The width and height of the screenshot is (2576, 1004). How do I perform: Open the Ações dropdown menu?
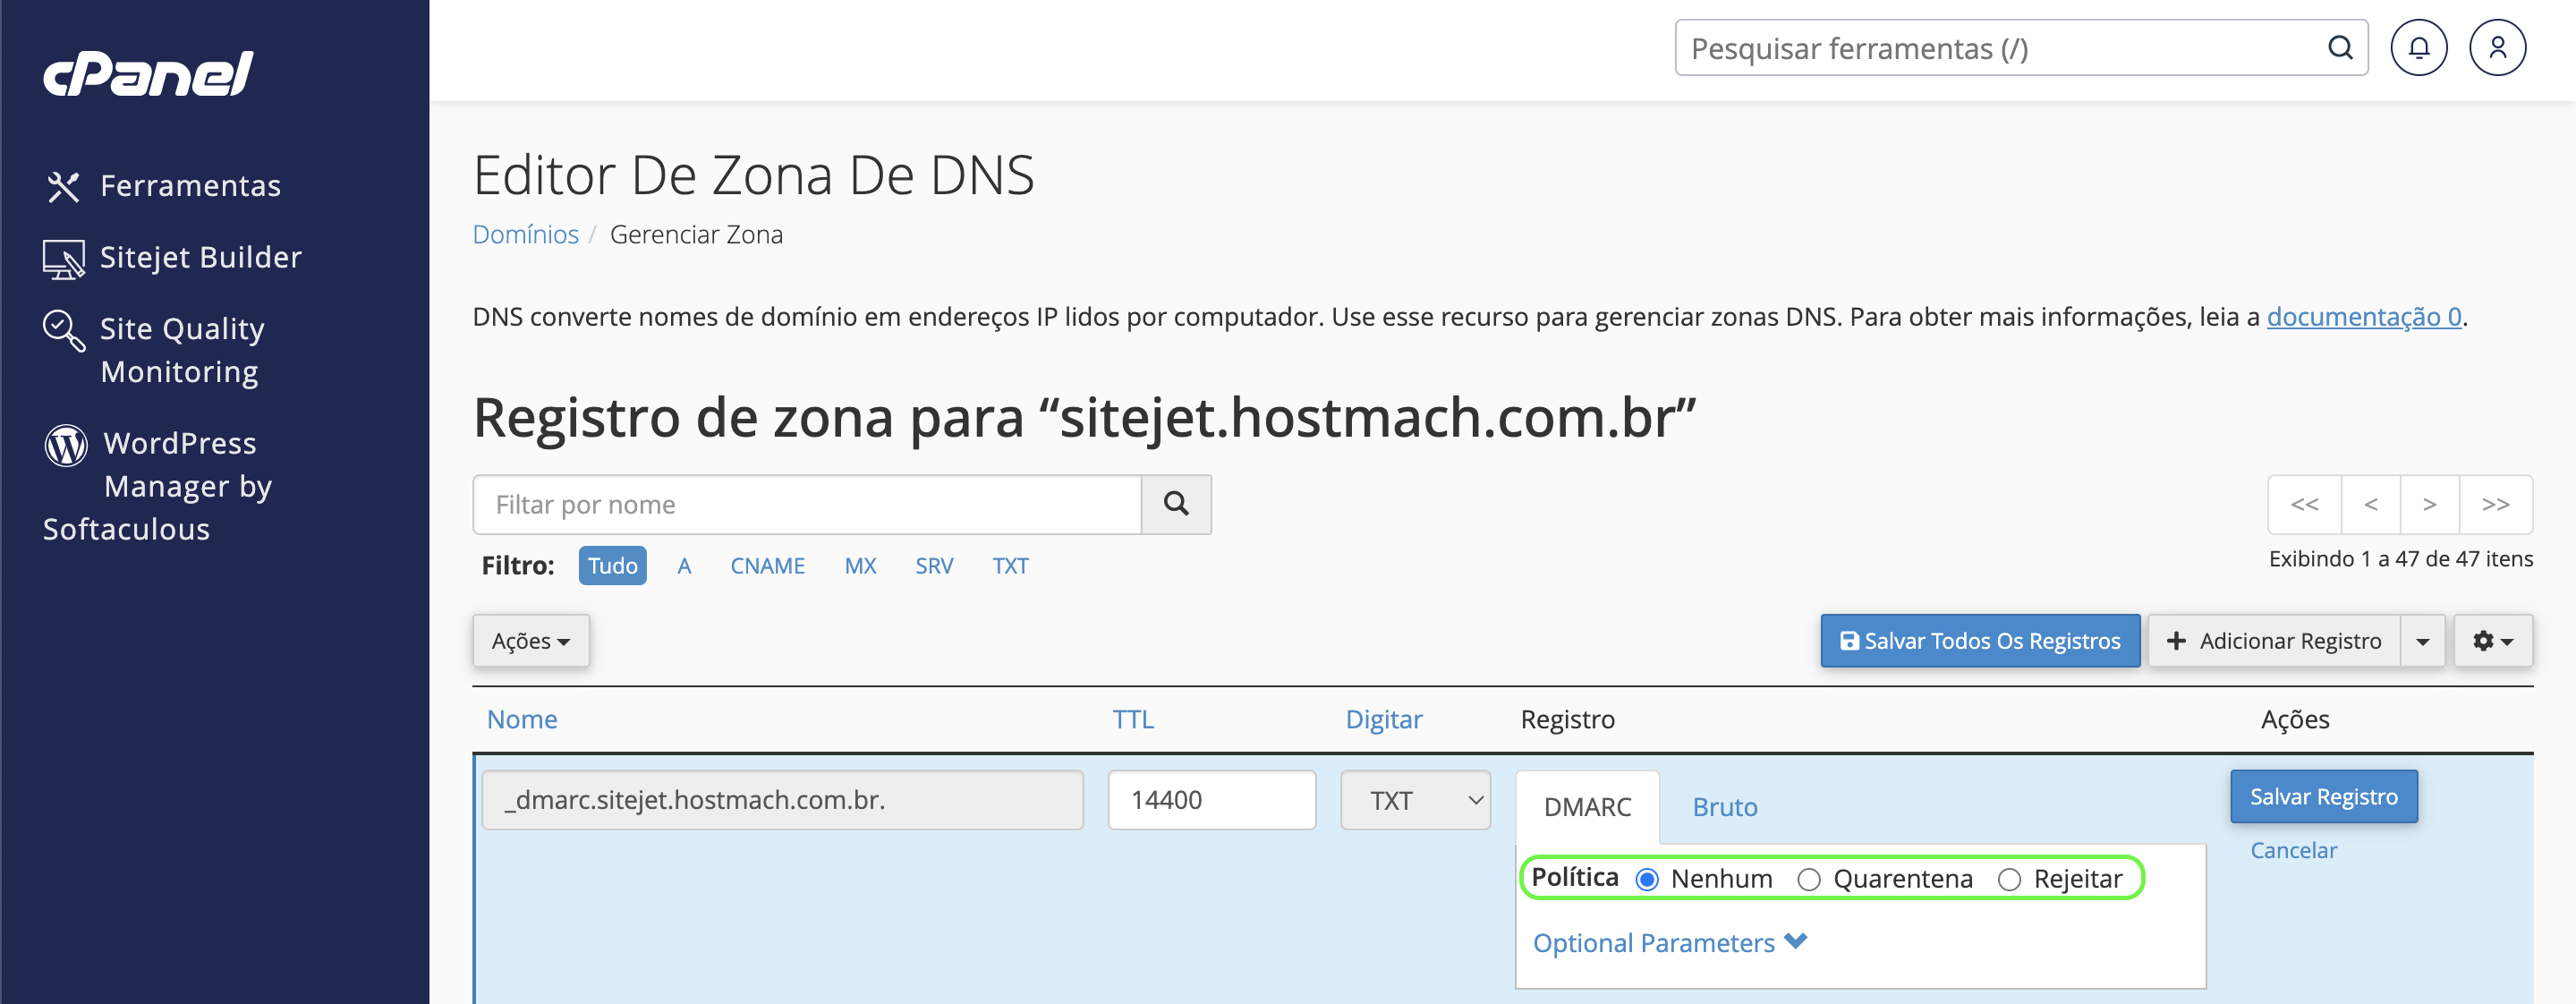[x=531, y=641]
